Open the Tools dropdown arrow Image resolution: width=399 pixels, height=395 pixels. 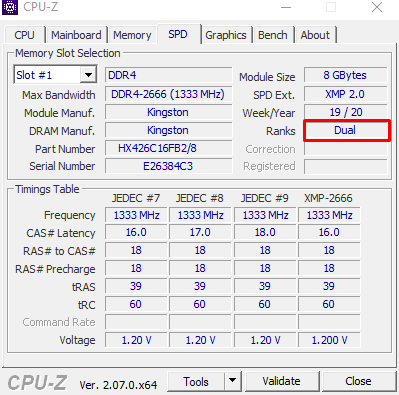point(233,381)
